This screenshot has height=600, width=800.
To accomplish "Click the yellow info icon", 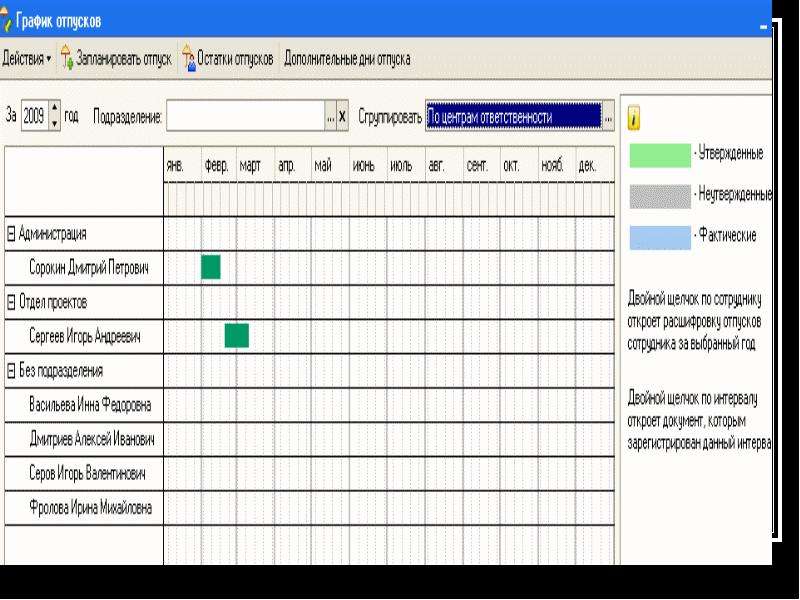I will 633,118.
